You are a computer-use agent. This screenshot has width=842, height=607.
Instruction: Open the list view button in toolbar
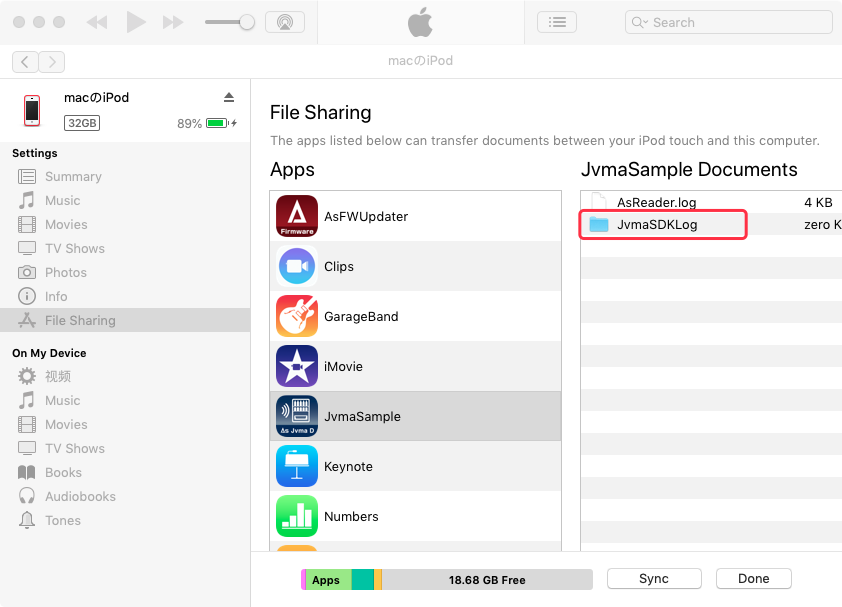(x=557, y=22)
